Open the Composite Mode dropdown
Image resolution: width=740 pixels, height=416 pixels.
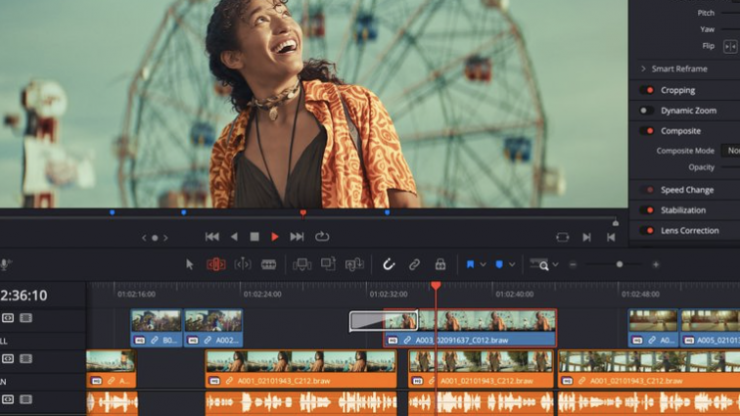tap(732, 150)
